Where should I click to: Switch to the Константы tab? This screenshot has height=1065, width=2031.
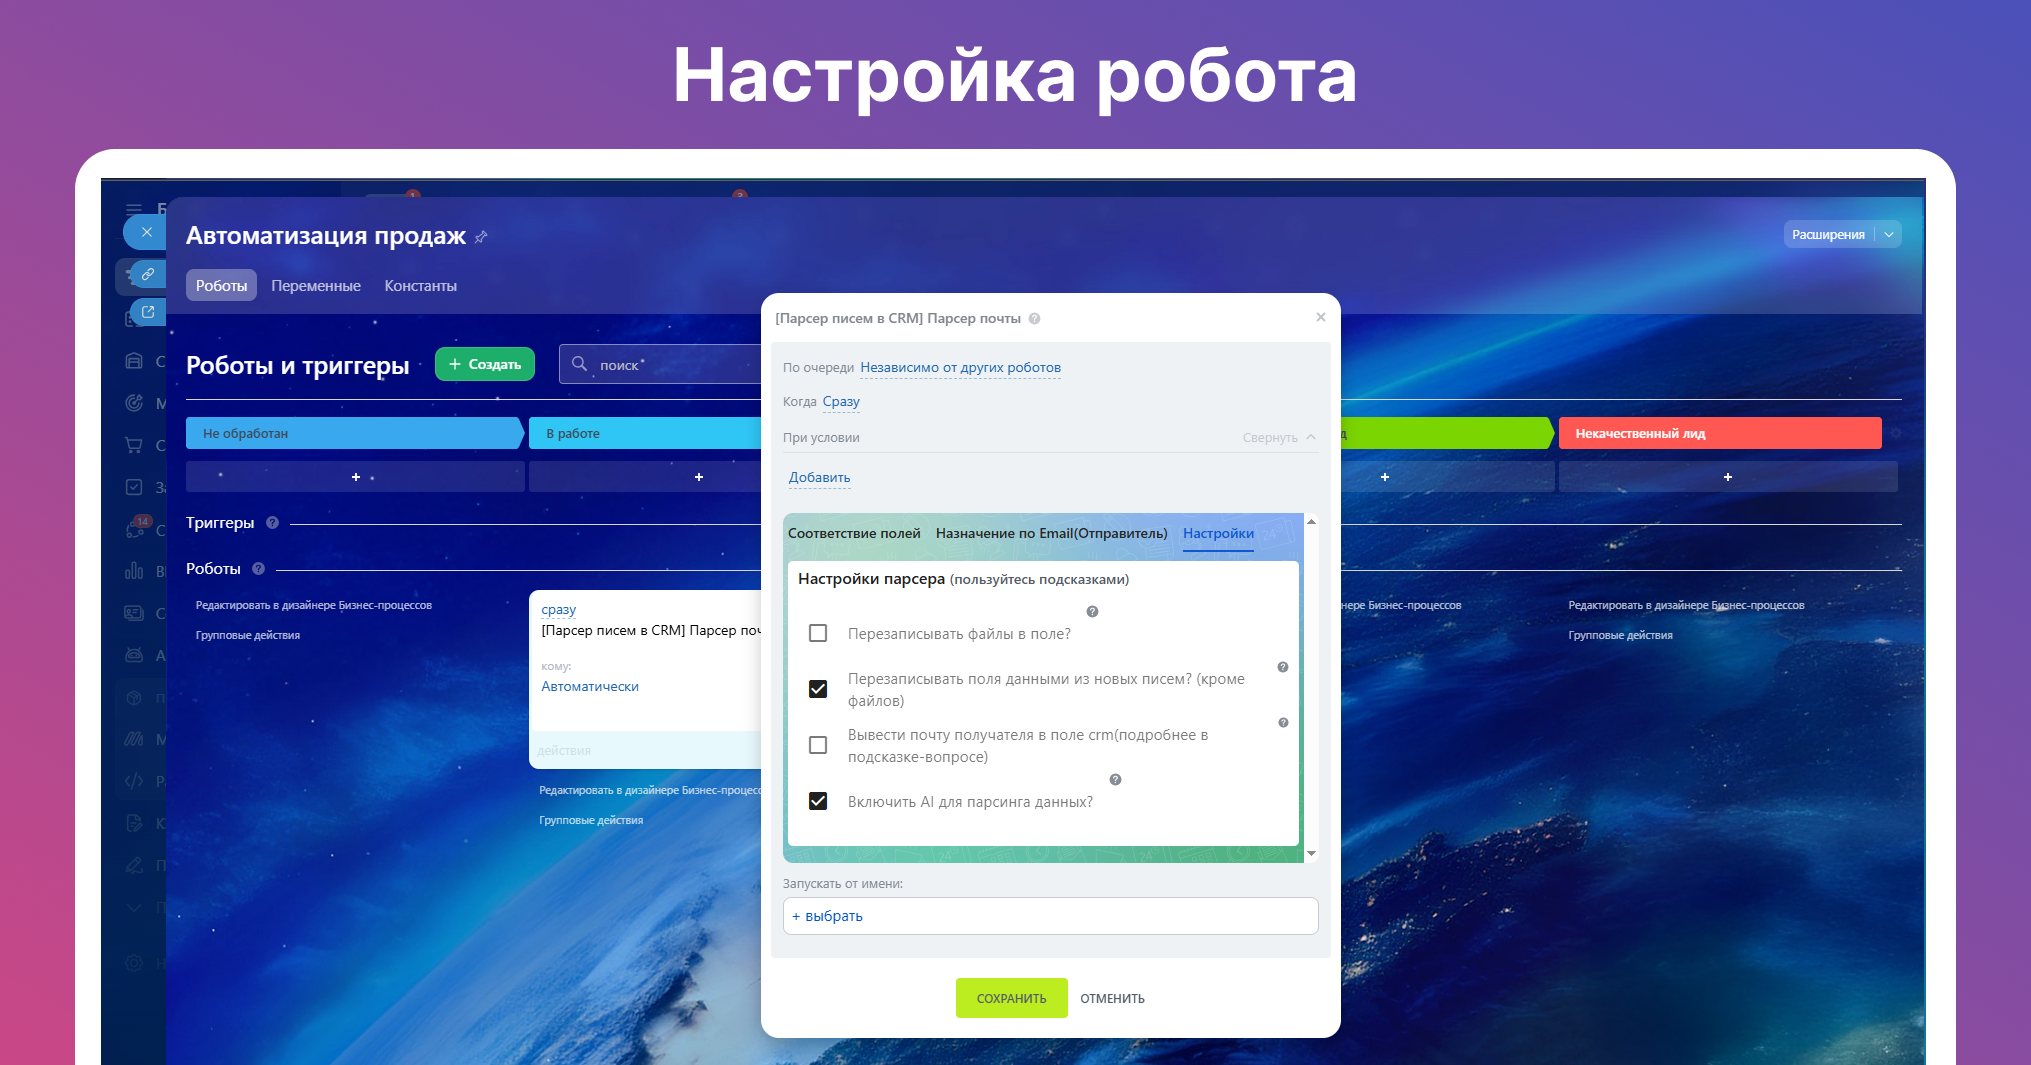pyautogui.click(x=420, y=286)
